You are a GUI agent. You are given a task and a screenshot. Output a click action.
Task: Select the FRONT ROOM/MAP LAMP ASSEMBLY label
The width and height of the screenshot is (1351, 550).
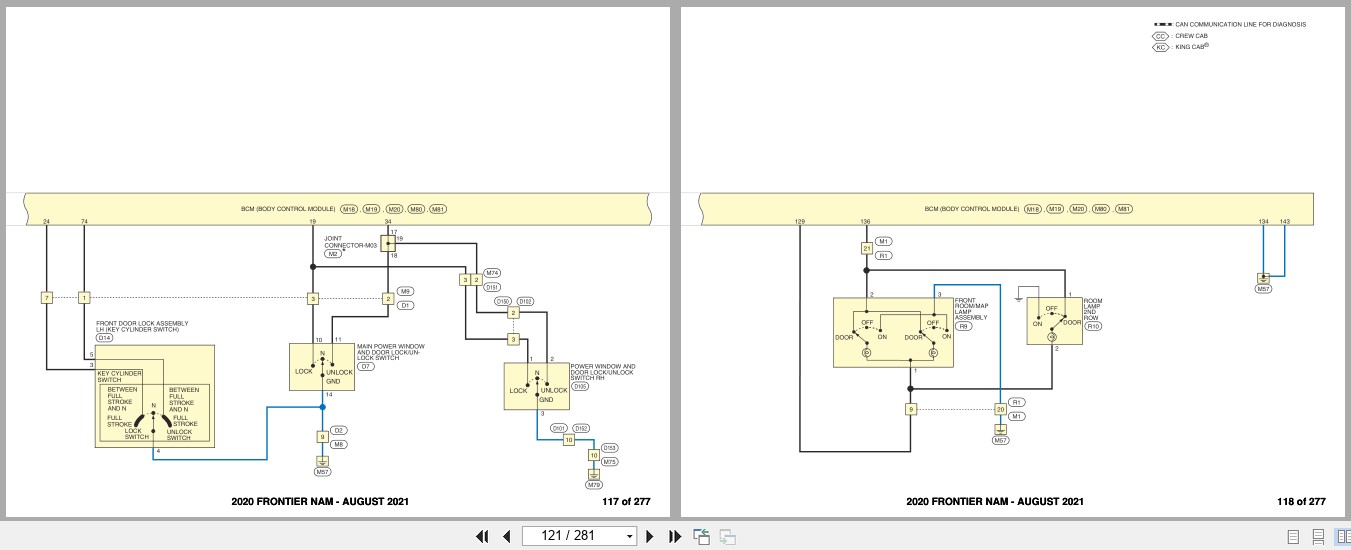tap(973, 308)
